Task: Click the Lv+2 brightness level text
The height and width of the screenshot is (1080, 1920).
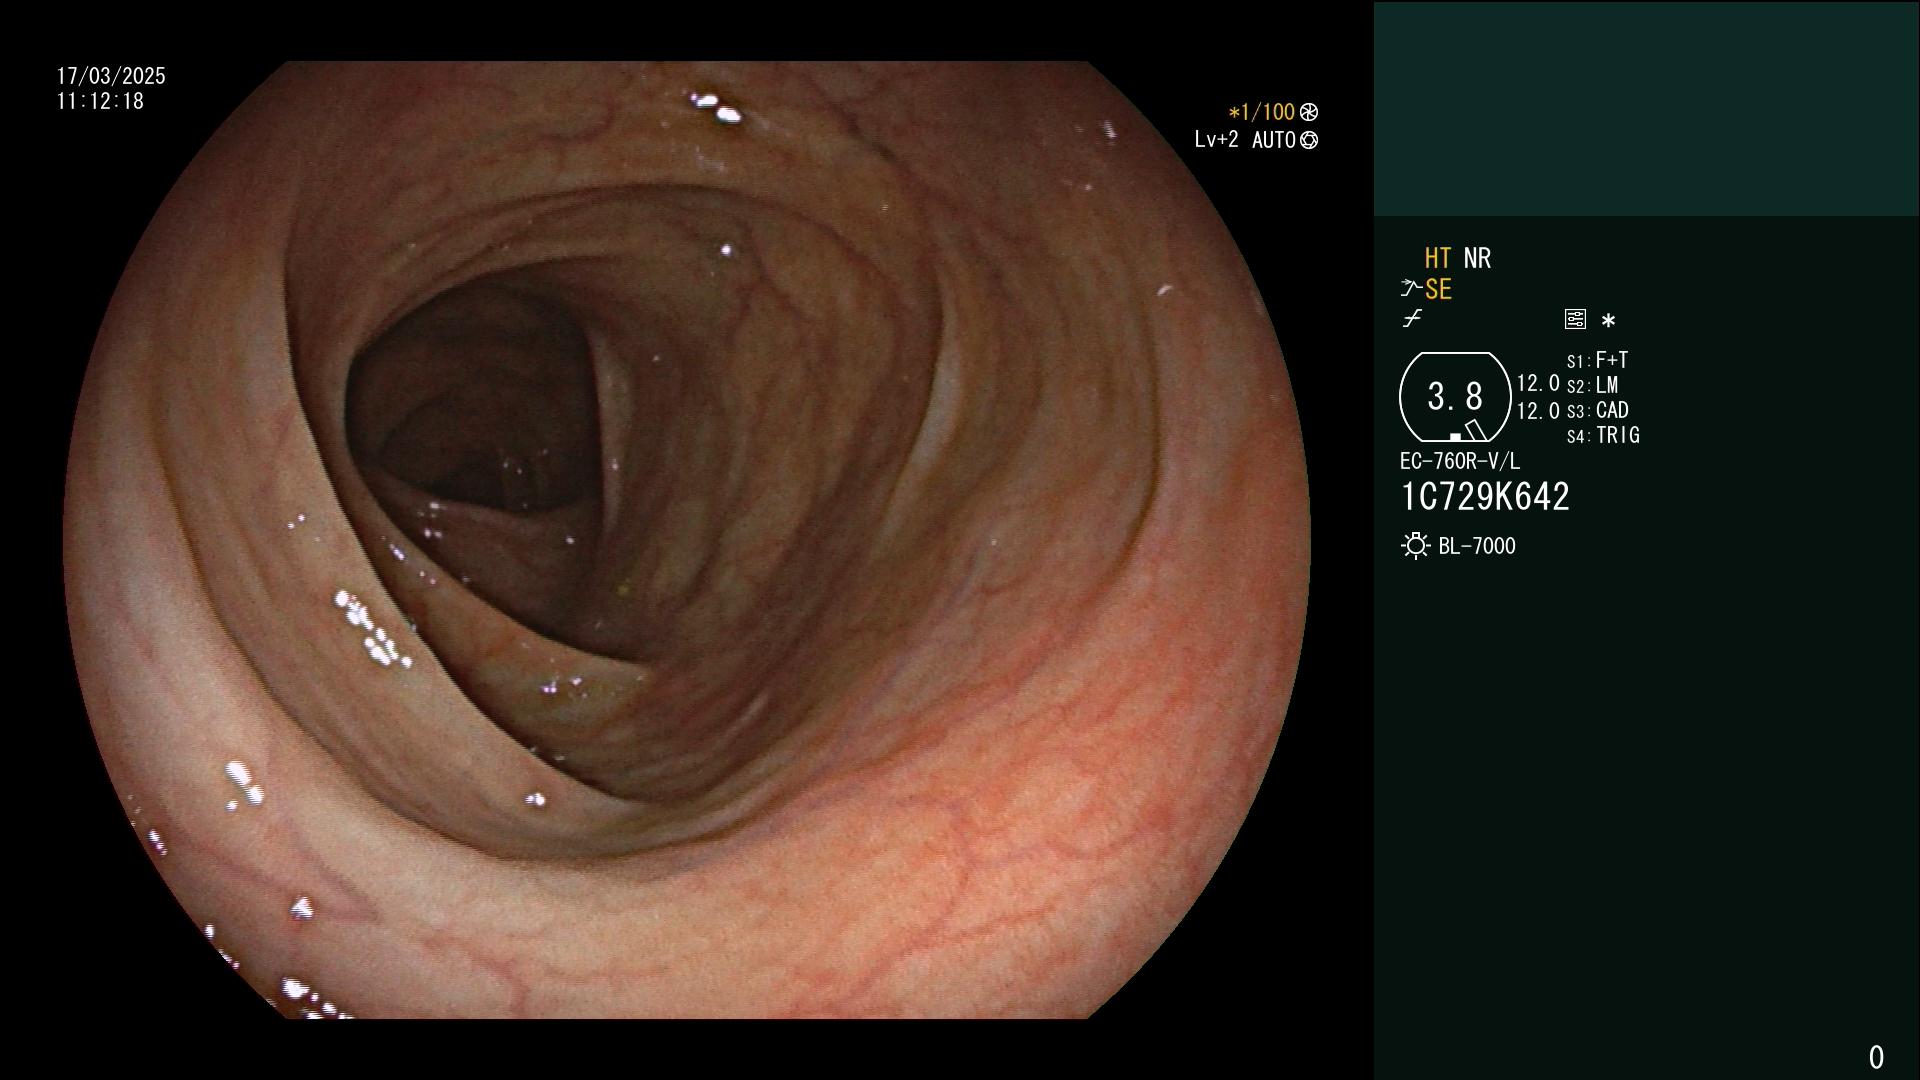Action: point(1216,140)
